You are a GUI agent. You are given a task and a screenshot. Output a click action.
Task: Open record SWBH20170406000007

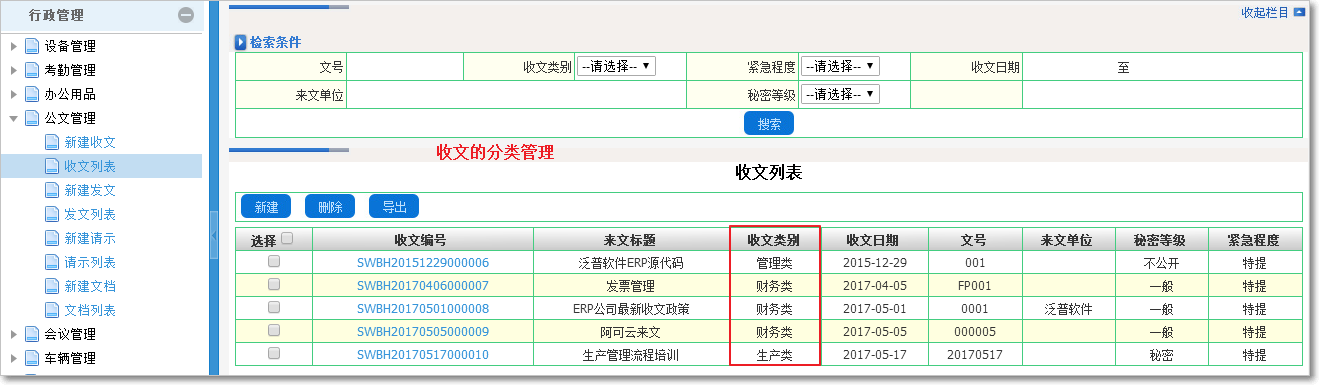pyautogui.click(x=423, y=286)
